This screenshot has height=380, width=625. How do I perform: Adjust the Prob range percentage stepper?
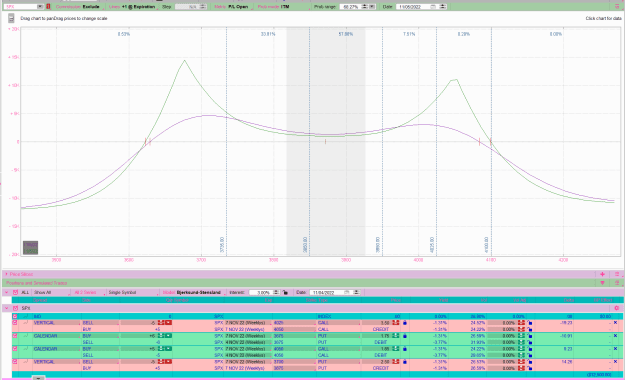click(364, 7)
